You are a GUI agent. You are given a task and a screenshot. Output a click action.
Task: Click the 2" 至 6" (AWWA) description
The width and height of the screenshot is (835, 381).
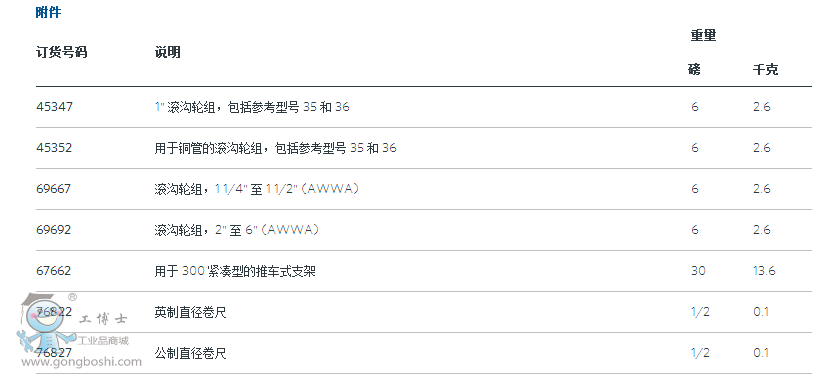pos(237,230)
